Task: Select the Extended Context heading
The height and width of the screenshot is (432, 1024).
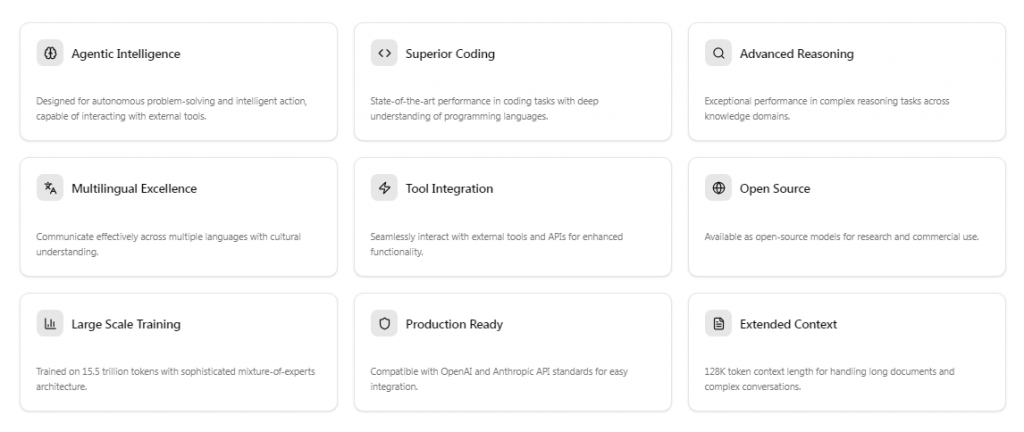Action: tap(788, 324)
